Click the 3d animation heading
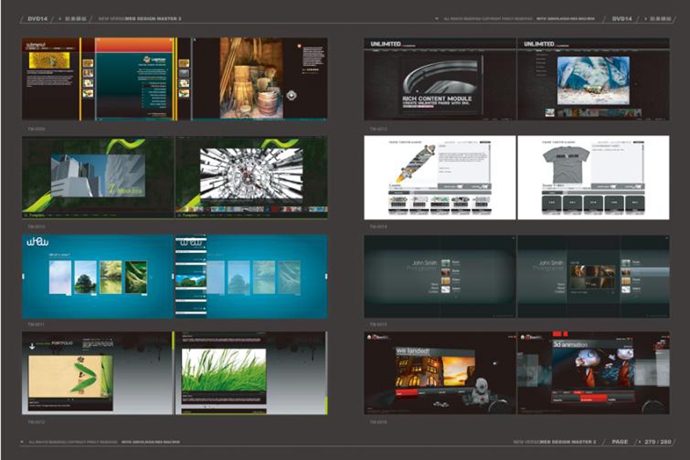The image size is (690, 460). point(570,345)
